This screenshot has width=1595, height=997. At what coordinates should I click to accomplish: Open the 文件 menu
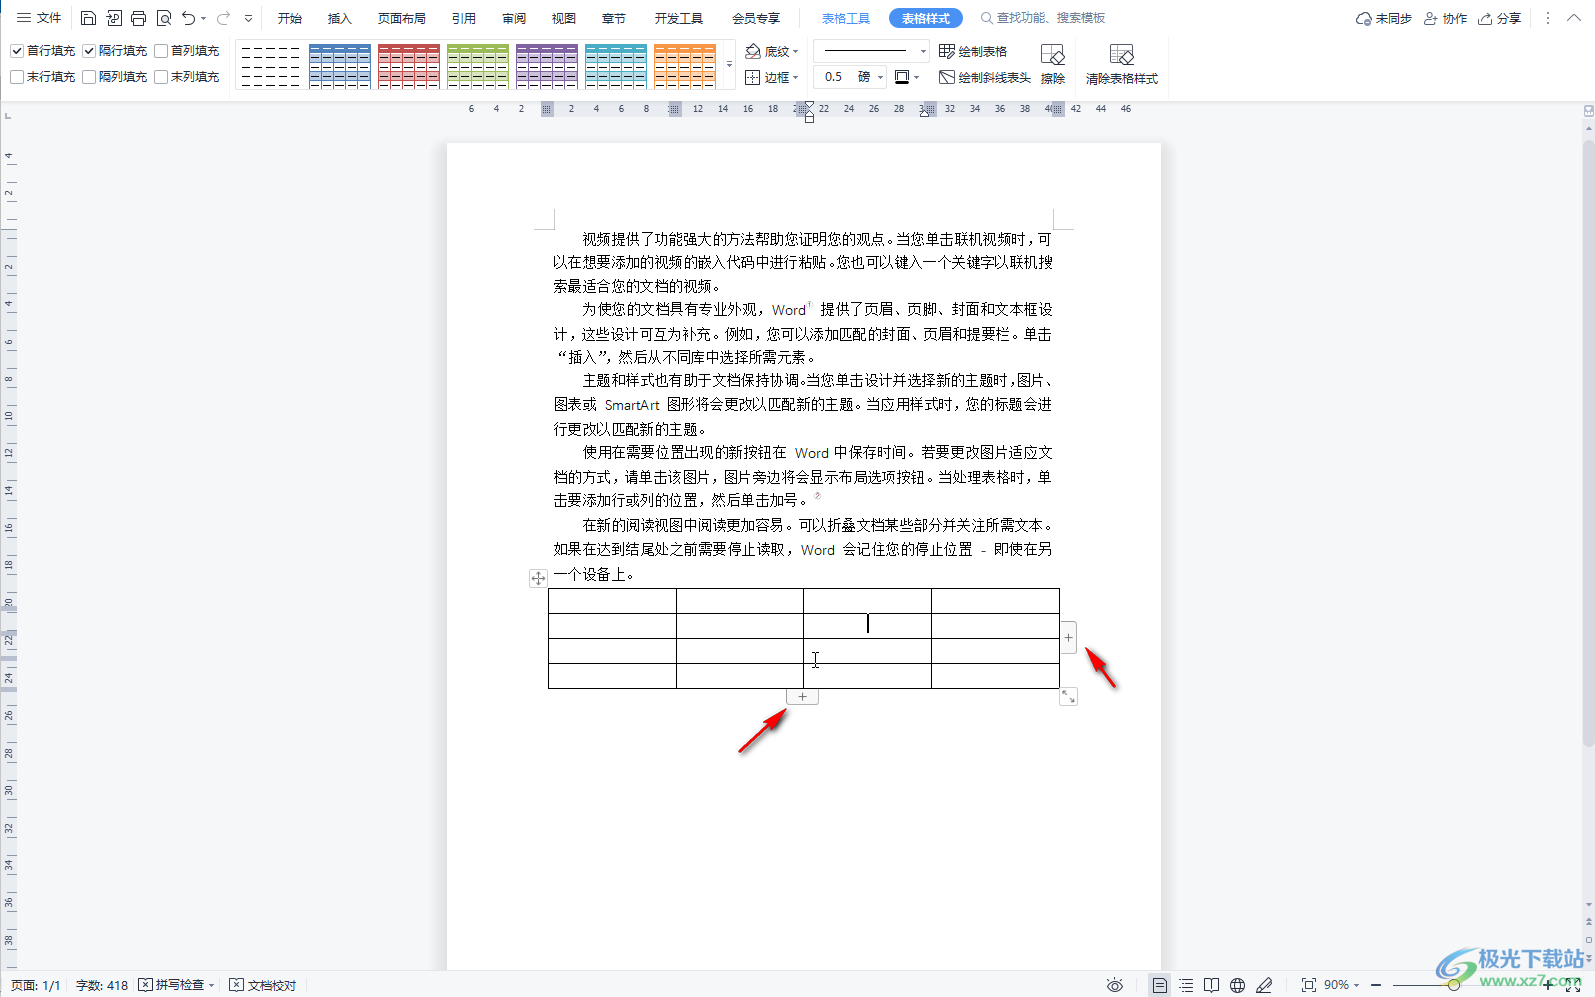coord(39,18)
